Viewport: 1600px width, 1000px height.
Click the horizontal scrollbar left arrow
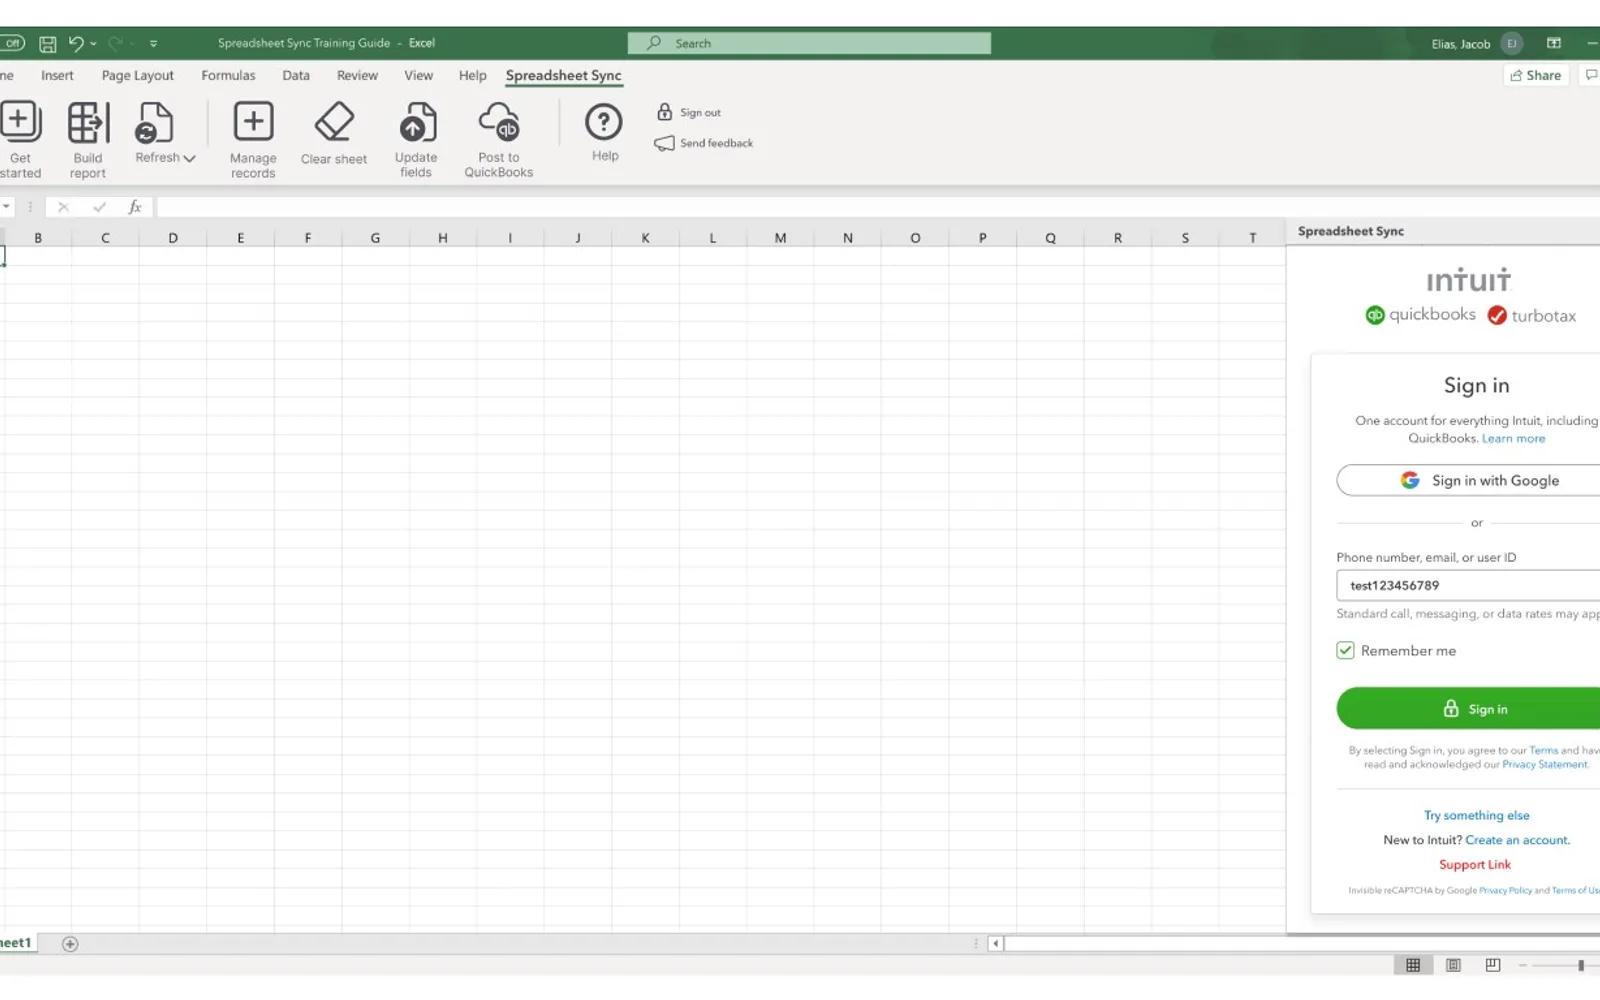995,943
